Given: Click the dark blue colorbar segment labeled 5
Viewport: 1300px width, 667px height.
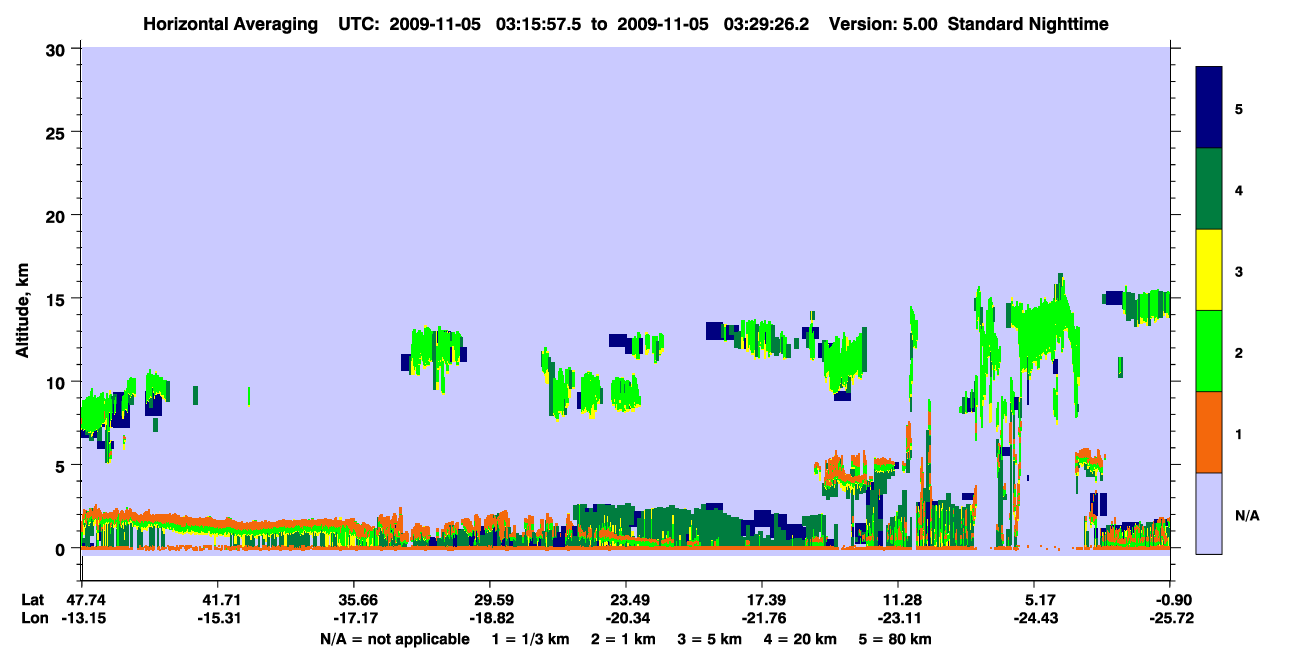Looking at the screenshot, I should tap(1209, 108).
